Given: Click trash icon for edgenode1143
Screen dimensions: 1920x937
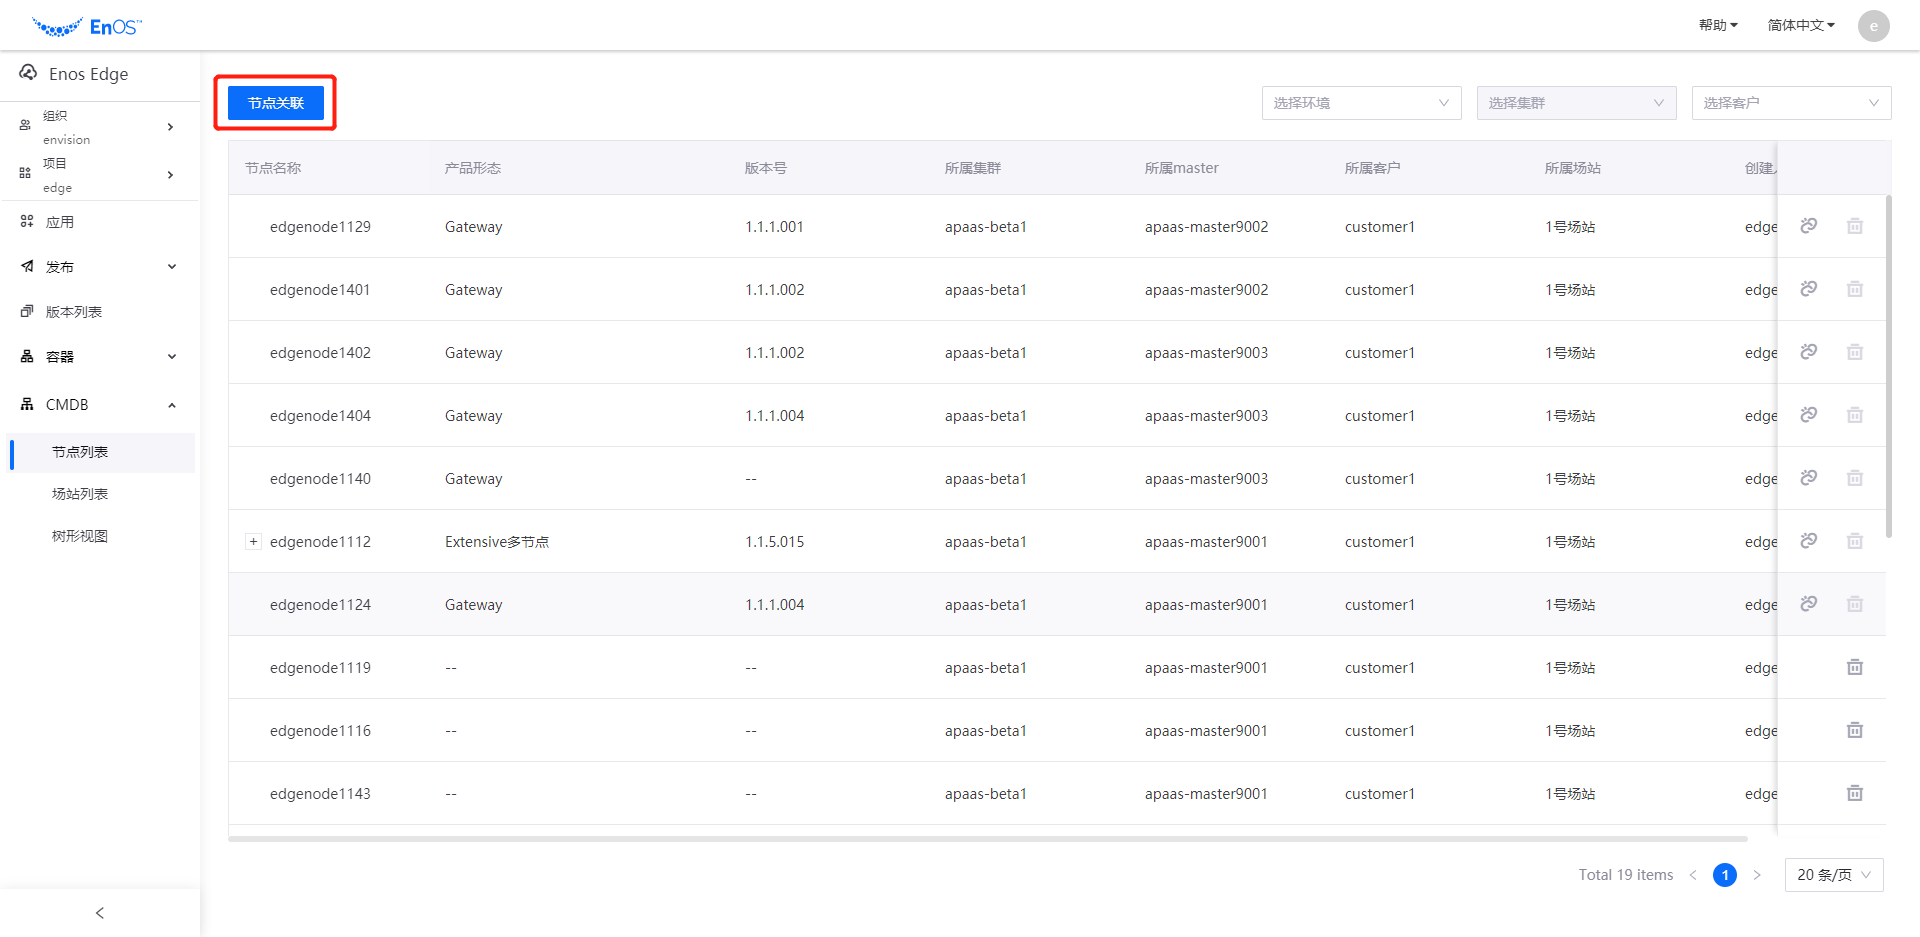Looking at the screenshot, I should click(1854, 793).
